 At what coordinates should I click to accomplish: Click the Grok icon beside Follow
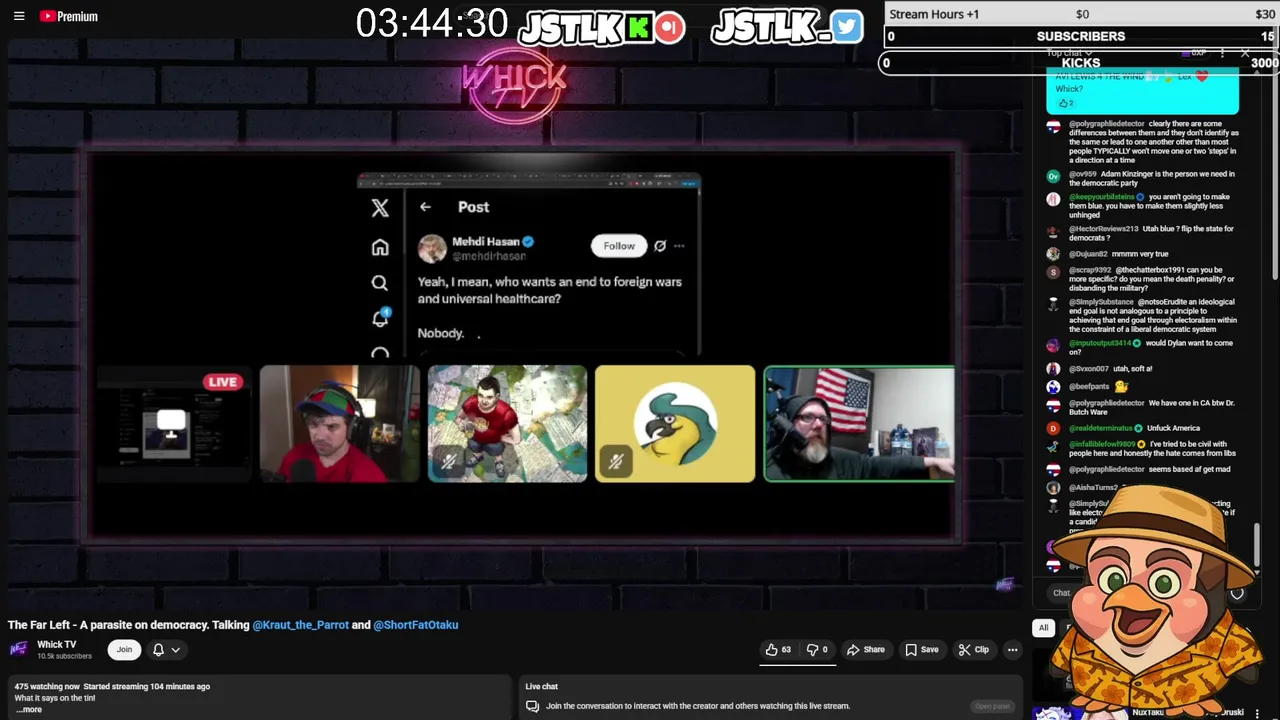(x=660, y=246)
